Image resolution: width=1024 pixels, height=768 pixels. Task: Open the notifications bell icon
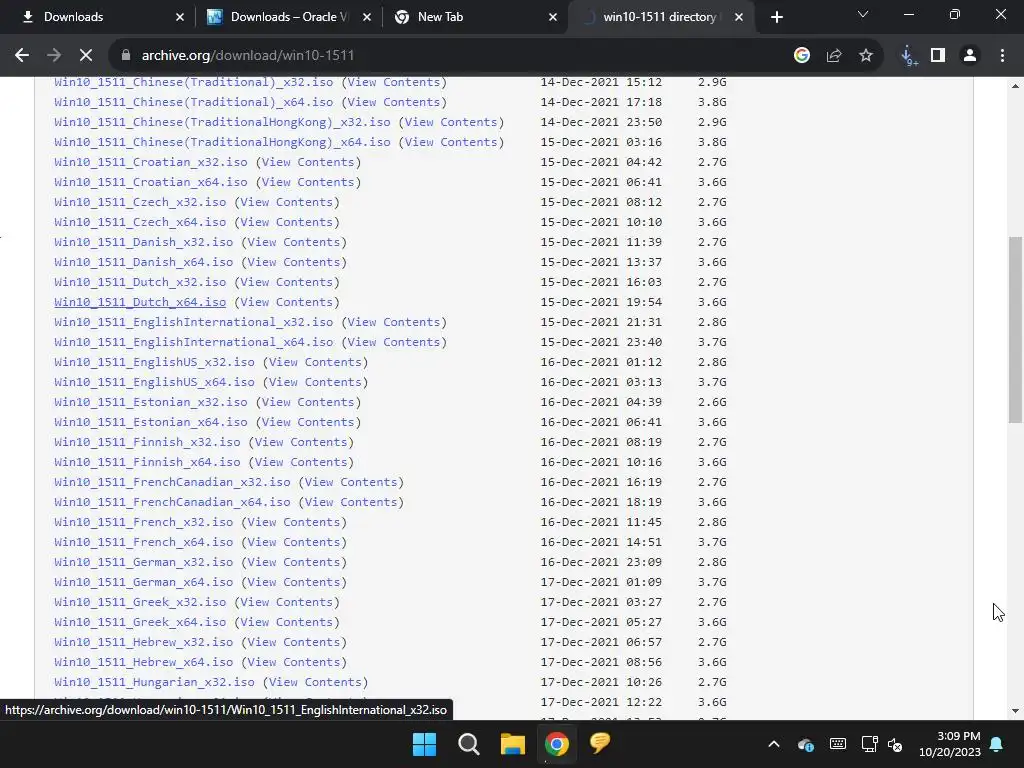click(x=997, y=744)
